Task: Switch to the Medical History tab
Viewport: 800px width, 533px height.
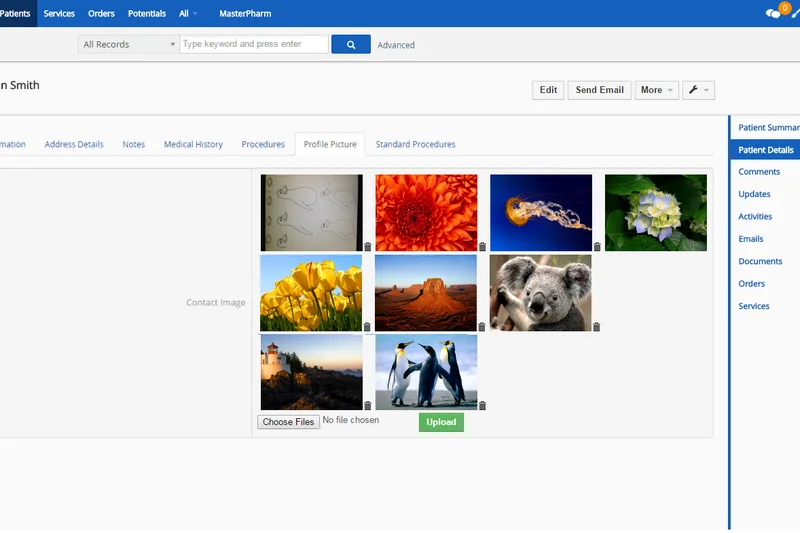Action: (x=193, y=144)
